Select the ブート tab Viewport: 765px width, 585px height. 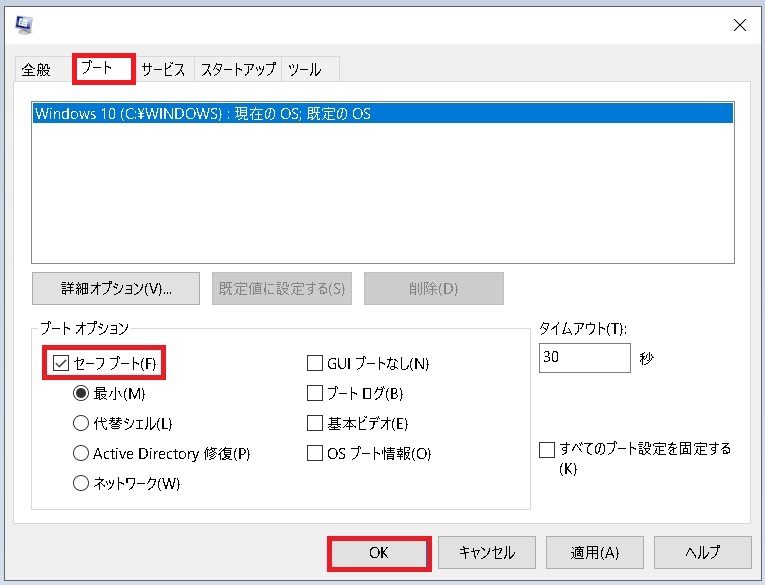[103, 68]
